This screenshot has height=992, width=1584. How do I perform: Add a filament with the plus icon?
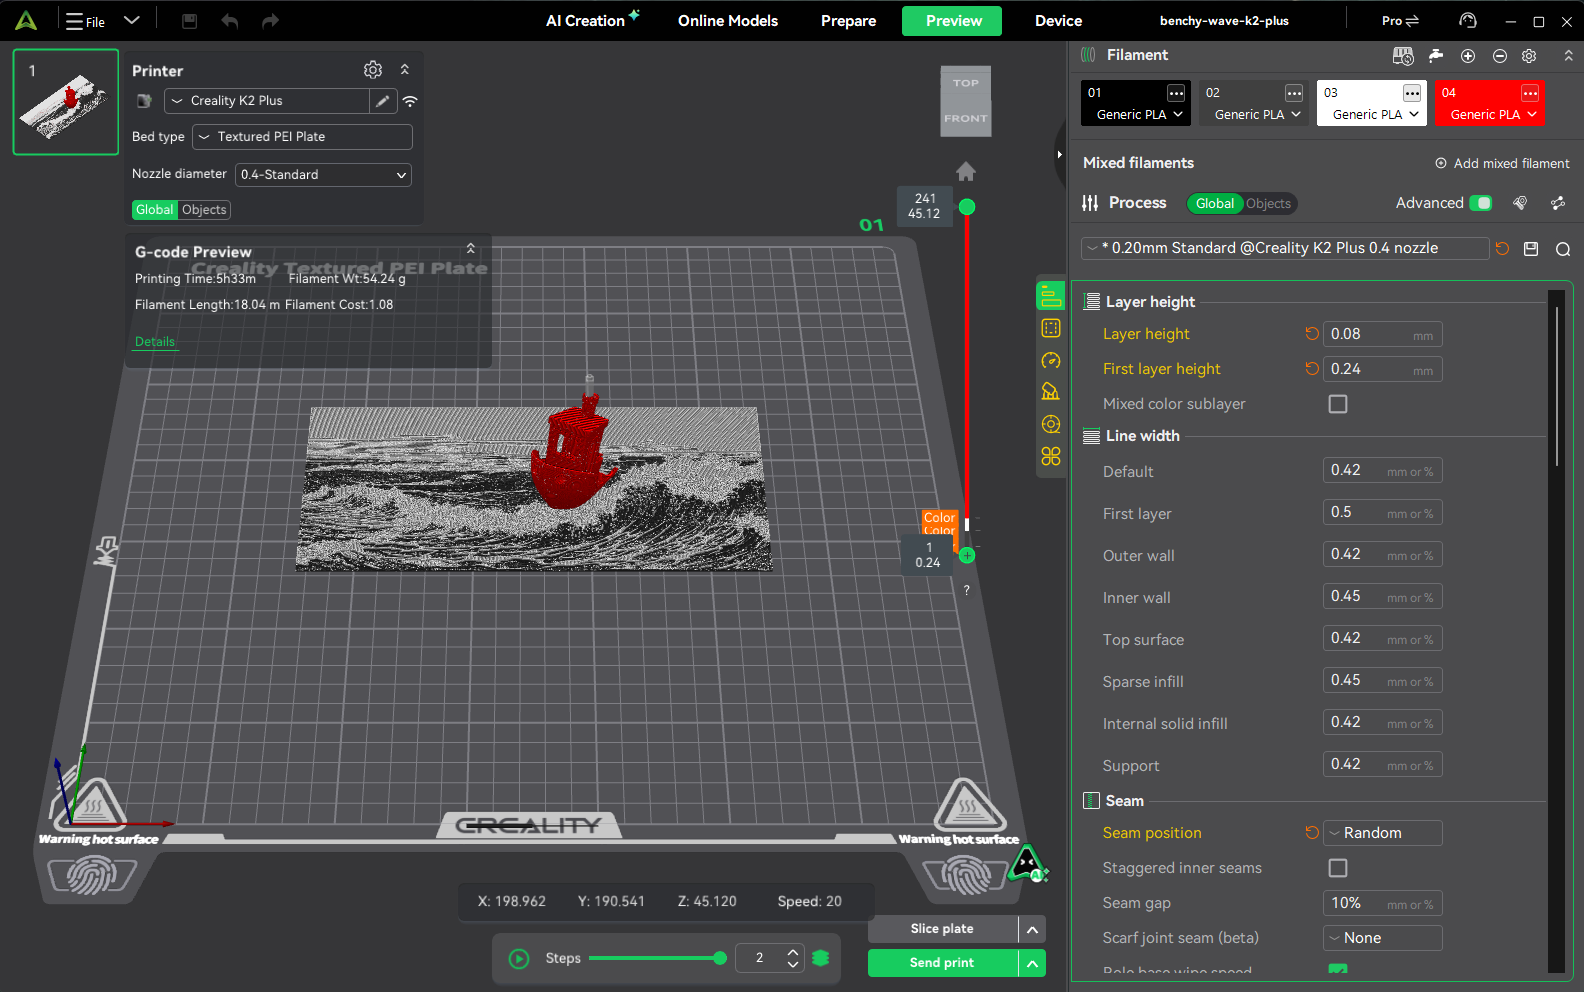click(x=1468, y=56)
